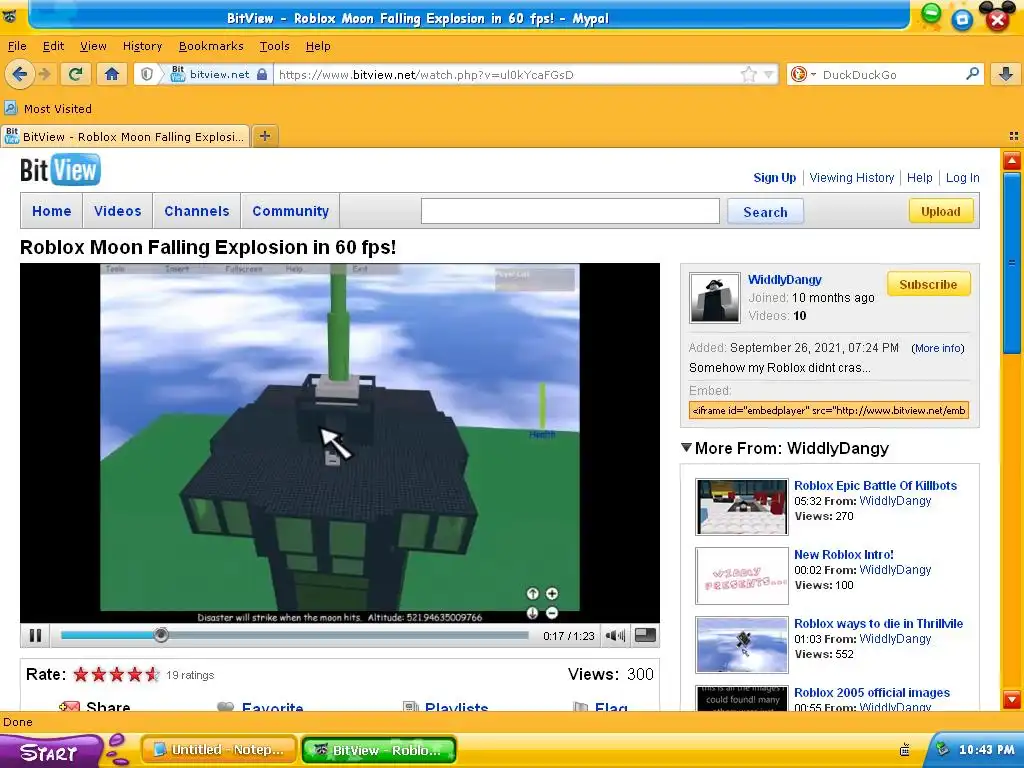
Task: Select the embed iframe code field
Action: (x=829, y=410)
